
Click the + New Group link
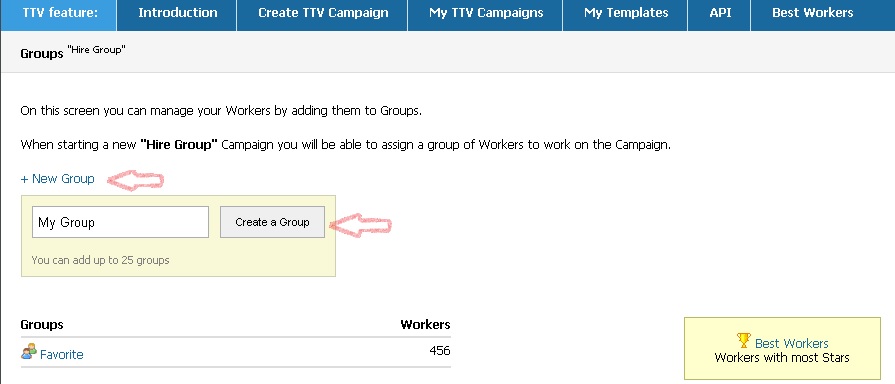coord(57,179)
